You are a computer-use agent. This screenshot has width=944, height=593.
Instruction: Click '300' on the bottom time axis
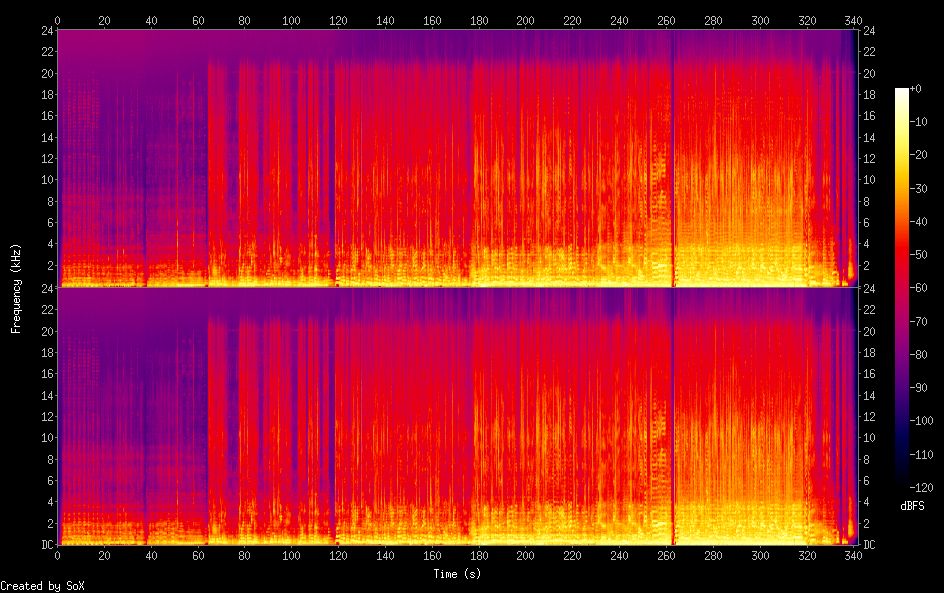(760, 556)
